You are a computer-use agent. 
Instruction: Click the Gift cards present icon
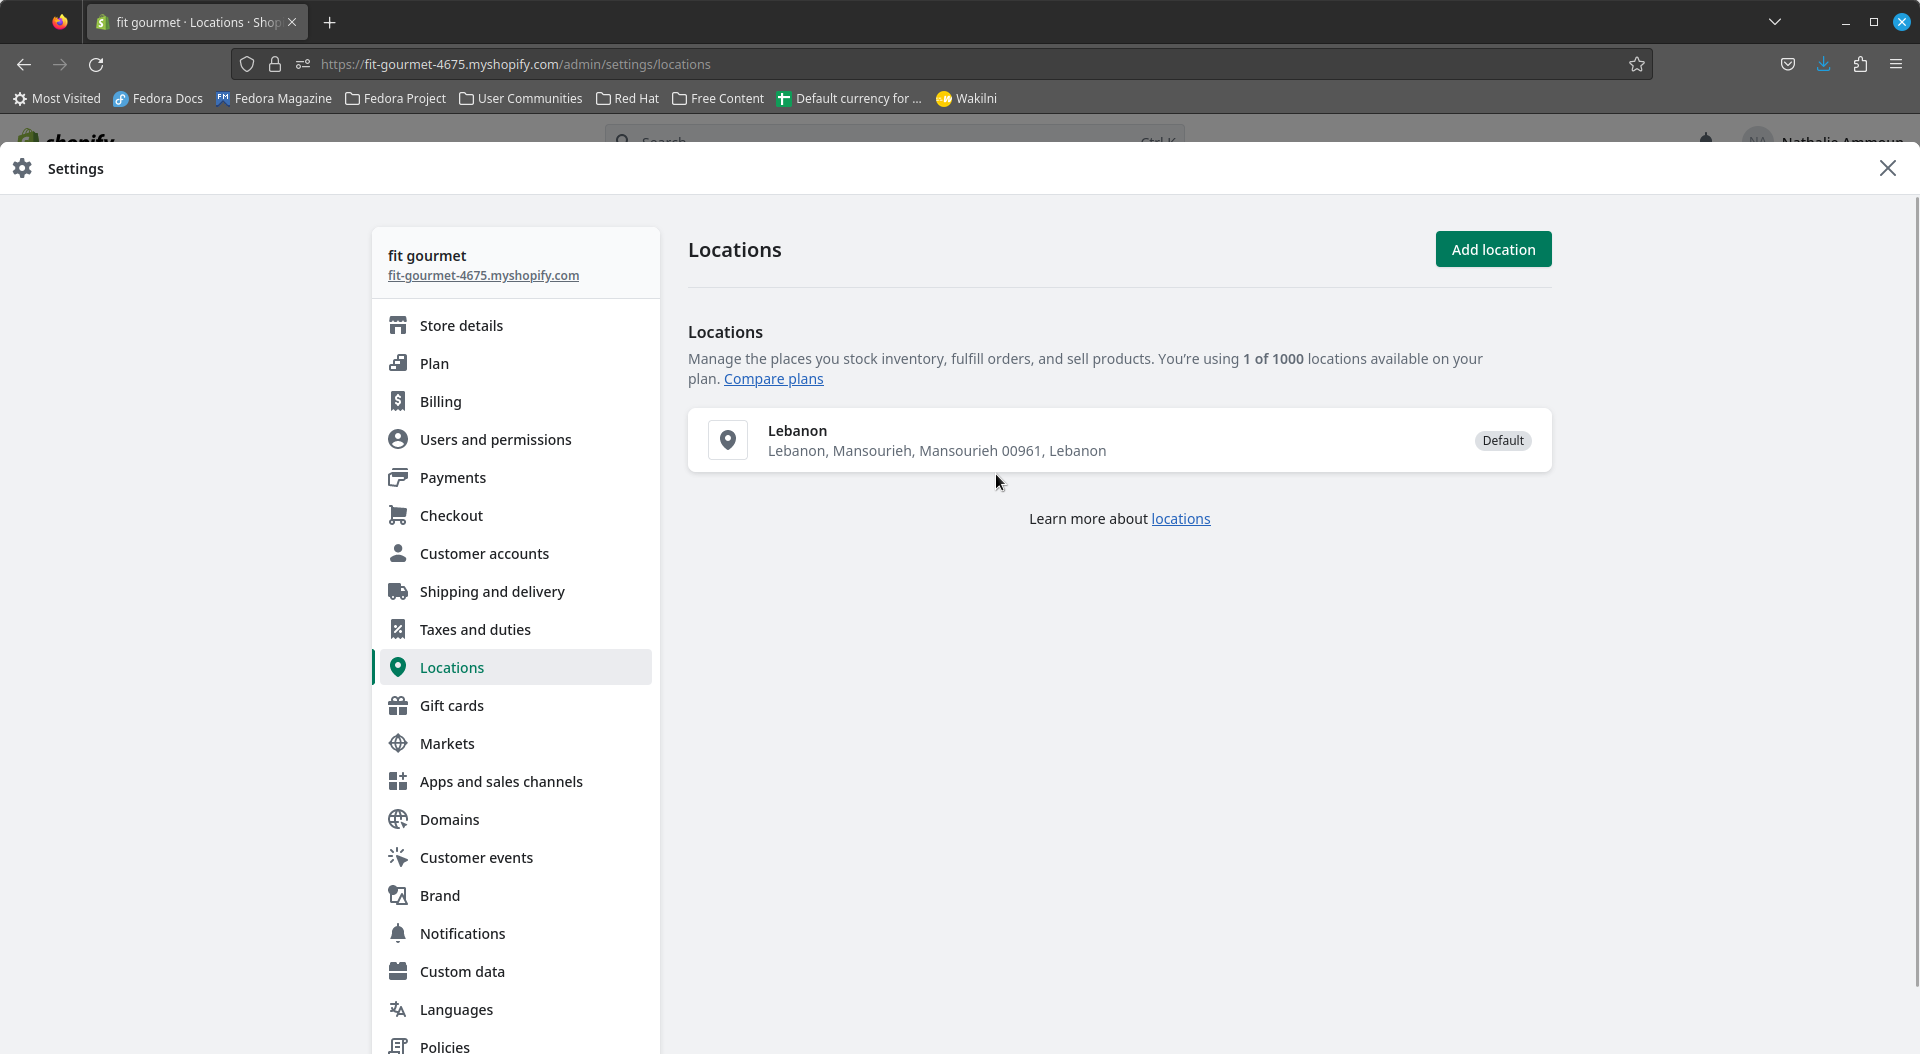[x=398, y=706]
